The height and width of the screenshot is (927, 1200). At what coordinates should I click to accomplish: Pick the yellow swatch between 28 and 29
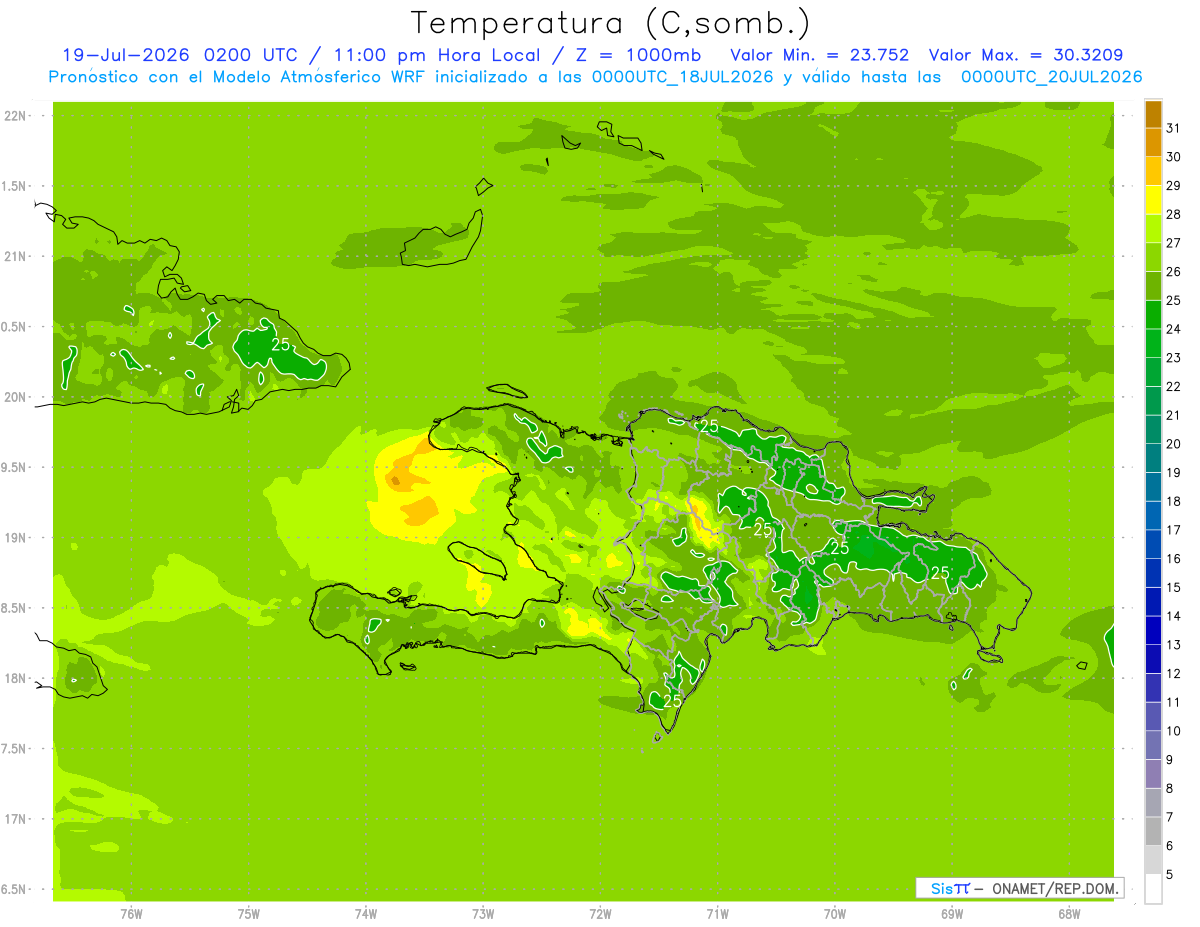(x=1153, y=200)
